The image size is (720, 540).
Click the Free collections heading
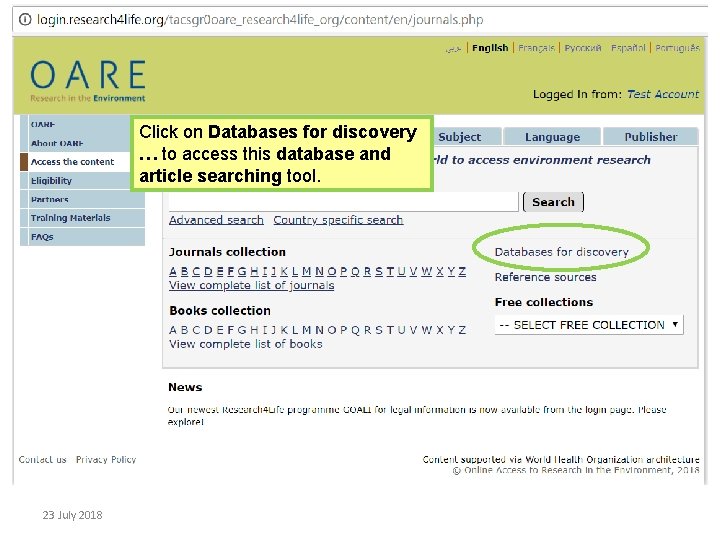[x=544, y=302]
